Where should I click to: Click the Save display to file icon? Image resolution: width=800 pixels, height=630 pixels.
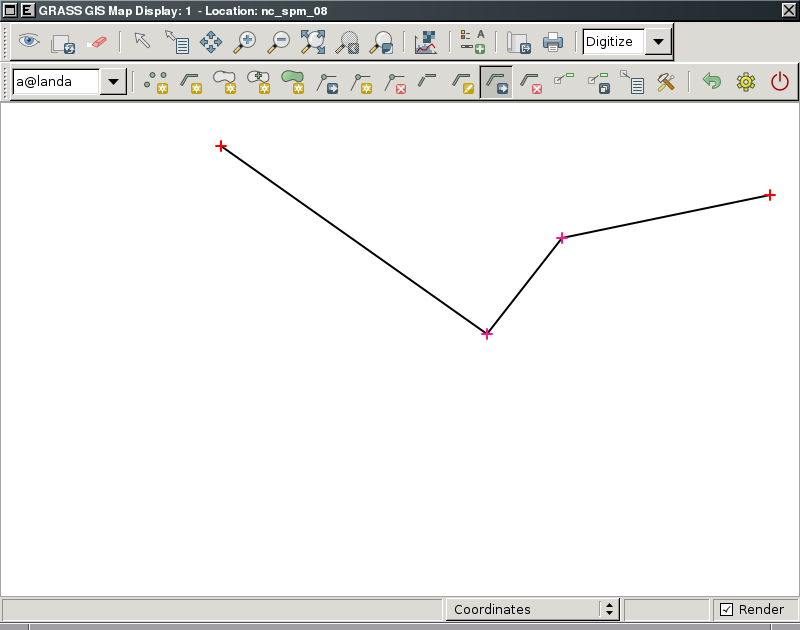coord(519,43)
